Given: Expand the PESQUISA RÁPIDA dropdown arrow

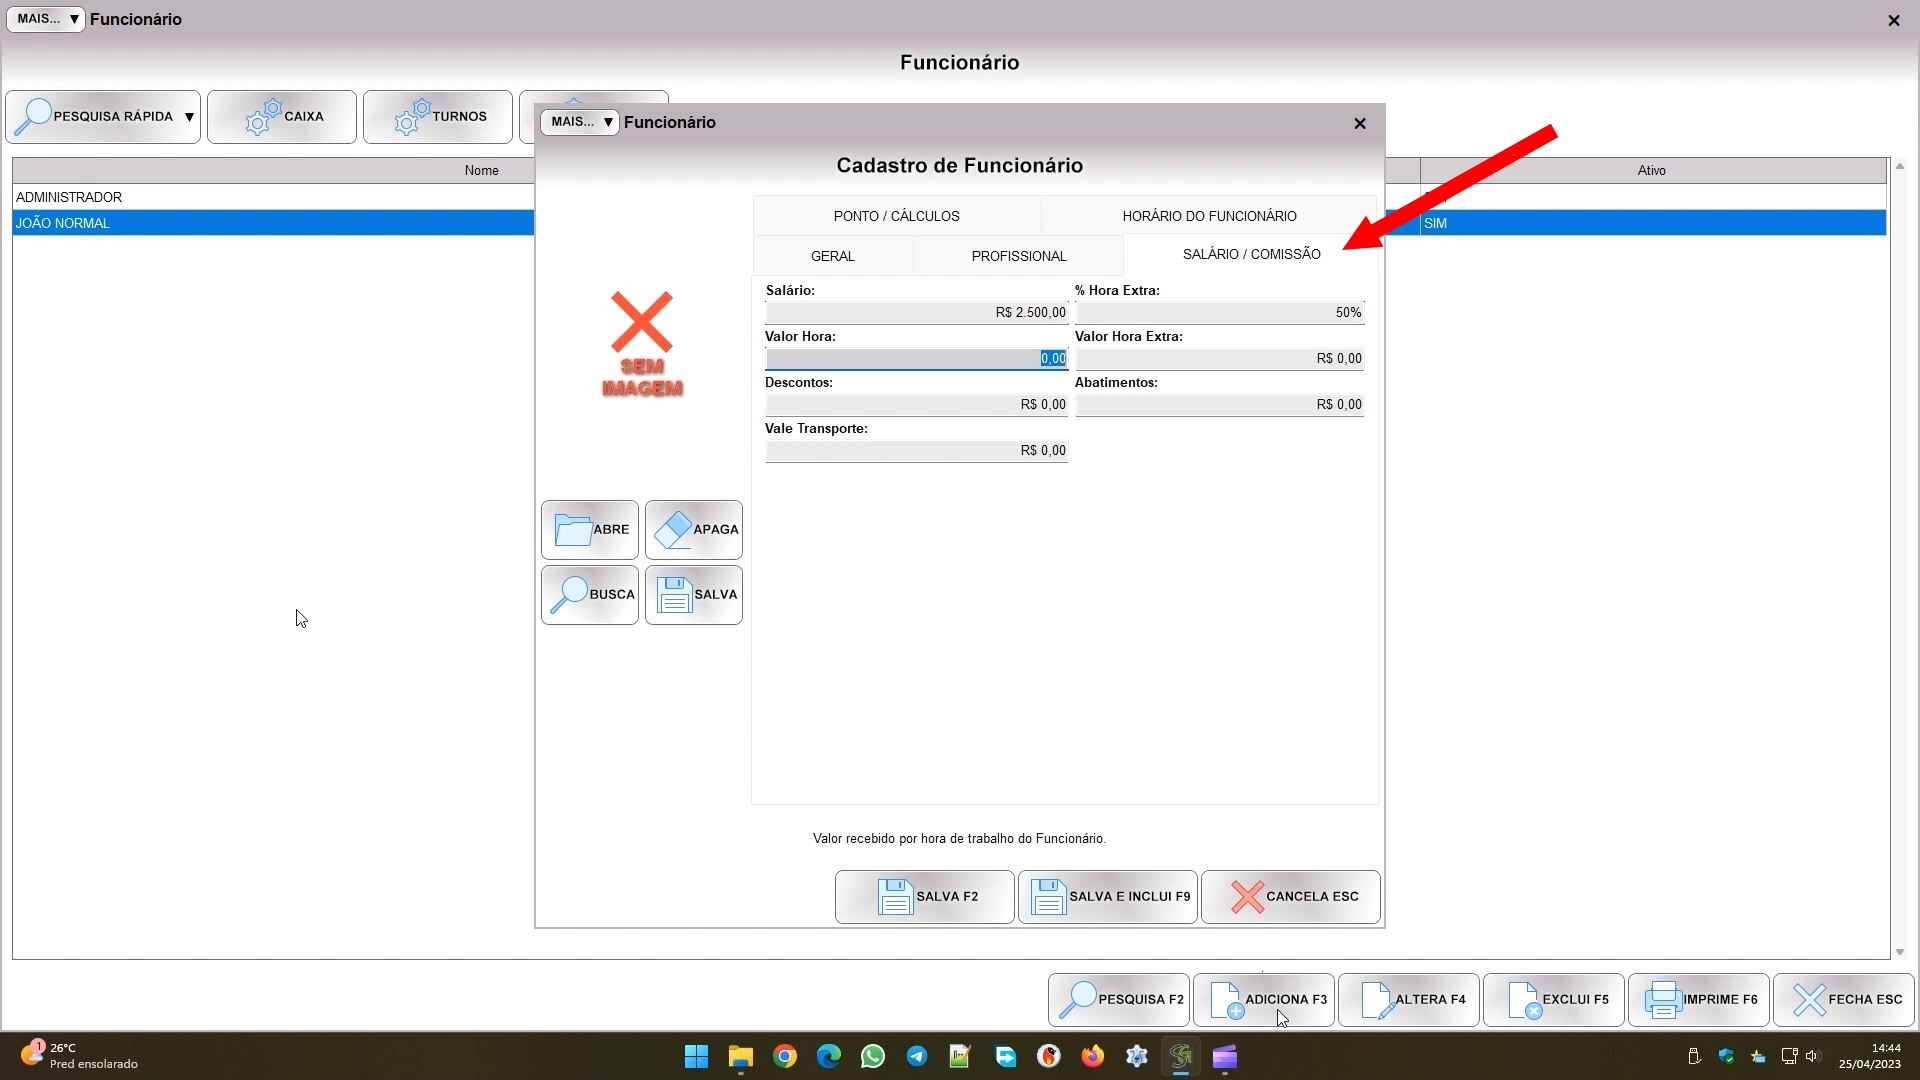Looking at the screenshot, I should (x=189, y=117).
